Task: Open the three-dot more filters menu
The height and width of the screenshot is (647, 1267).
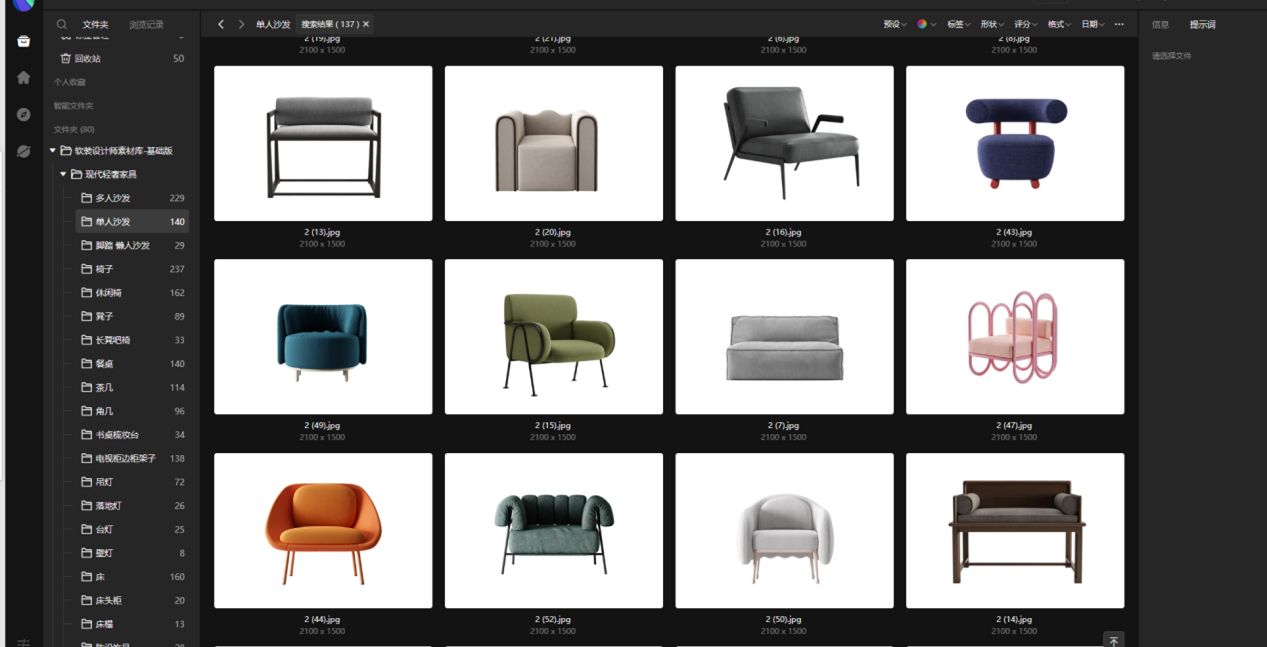Action: click(x=1119, y=24)
